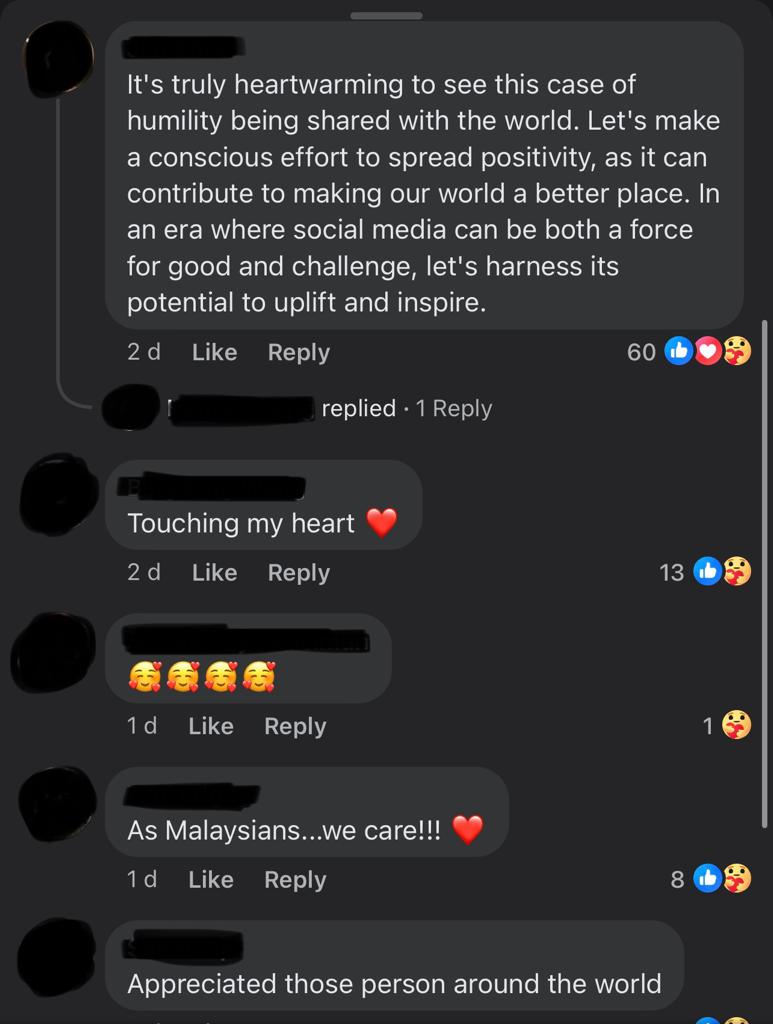773x1024 pixels.
Task: Click the vertical scrollbar on the right edge
Action: coord(765,575)
